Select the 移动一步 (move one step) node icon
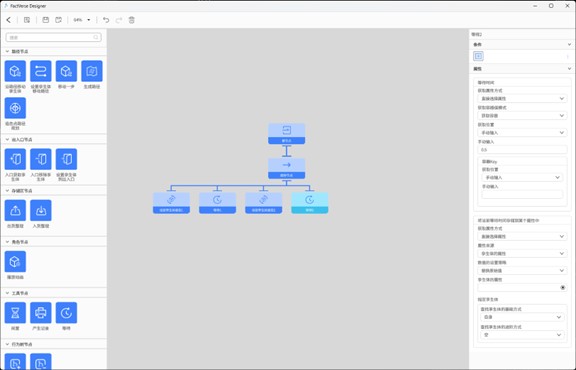Image resolution: width=576 pixels, height=370 pixels. [66, 71]
